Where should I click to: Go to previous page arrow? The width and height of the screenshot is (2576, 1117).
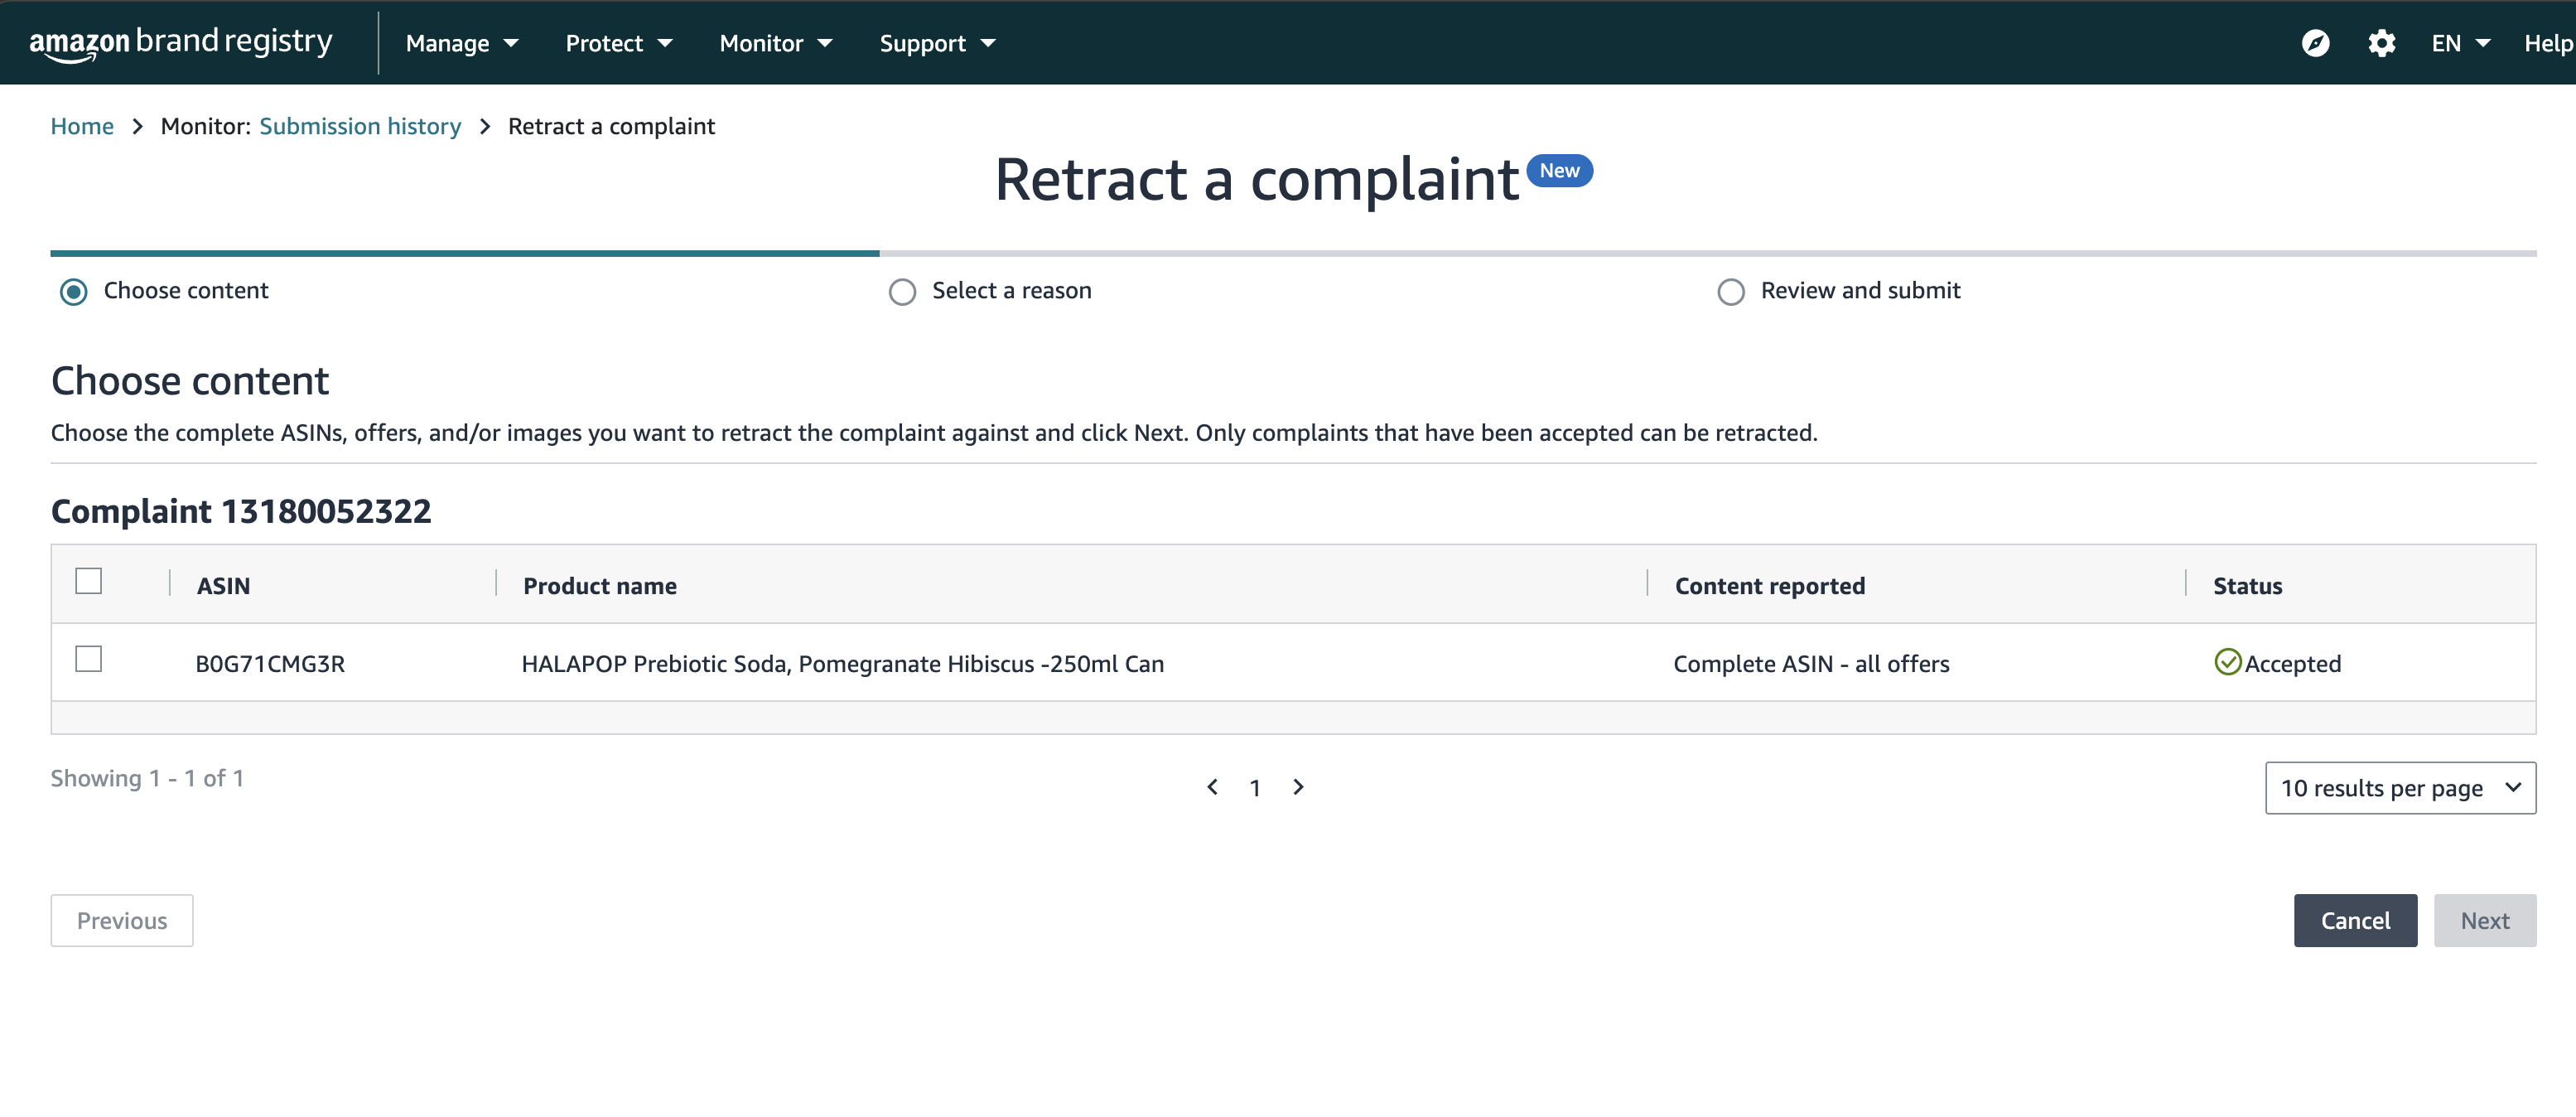click(1212, 787)
